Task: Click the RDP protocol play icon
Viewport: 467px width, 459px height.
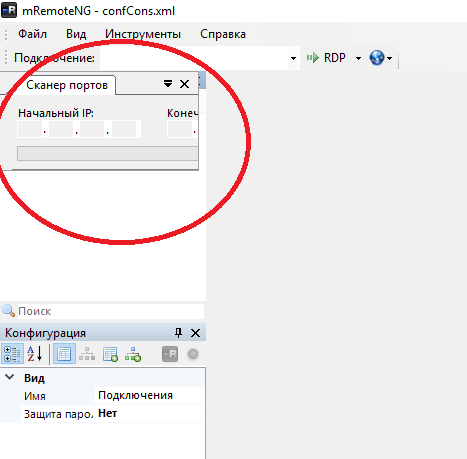Action: coord(313,58)
